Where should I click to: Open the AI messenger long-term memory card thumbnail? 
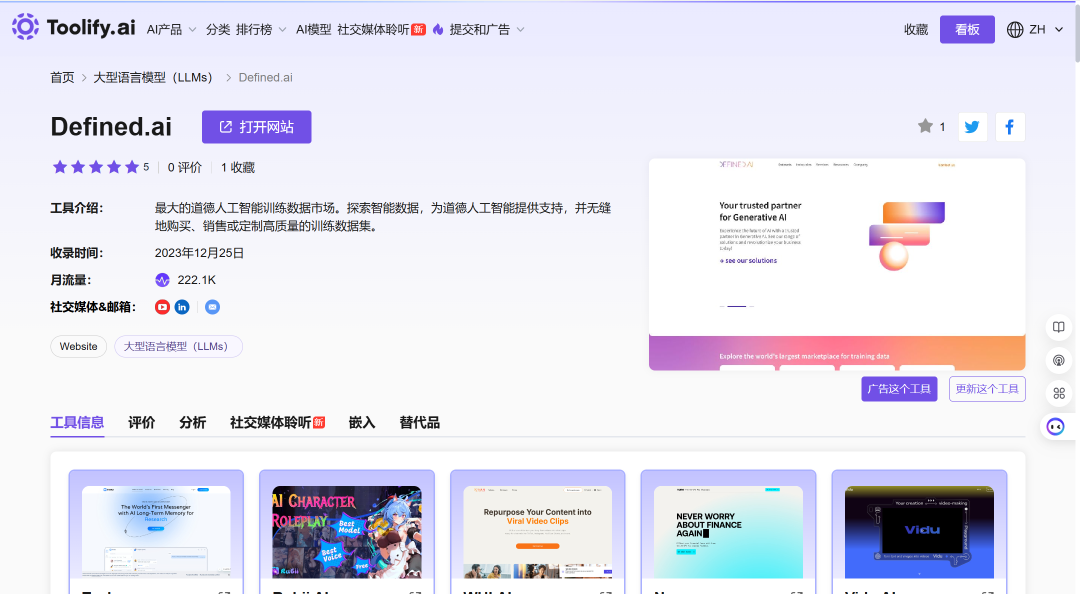[156, 532]
